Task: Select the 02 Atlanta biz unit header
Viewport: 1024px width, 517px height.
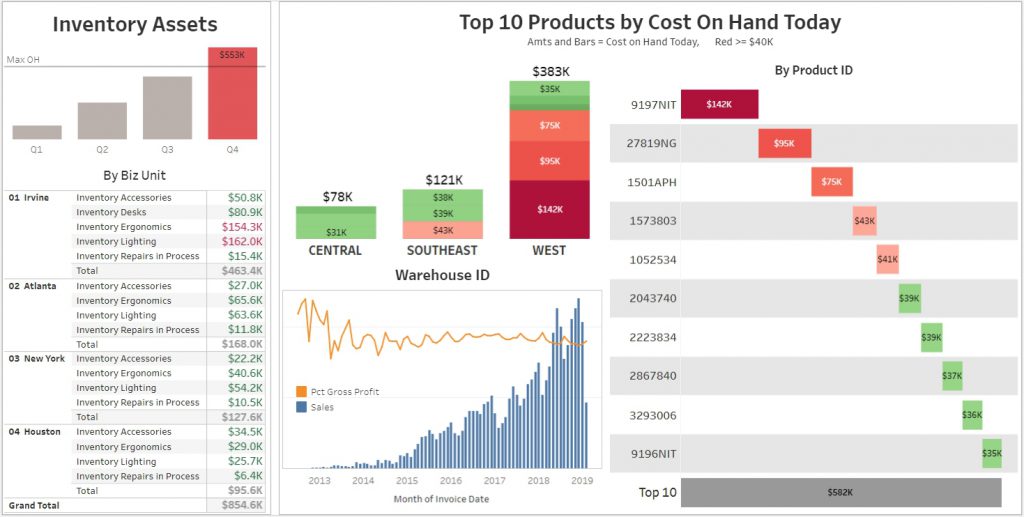Action: point(32,286)
